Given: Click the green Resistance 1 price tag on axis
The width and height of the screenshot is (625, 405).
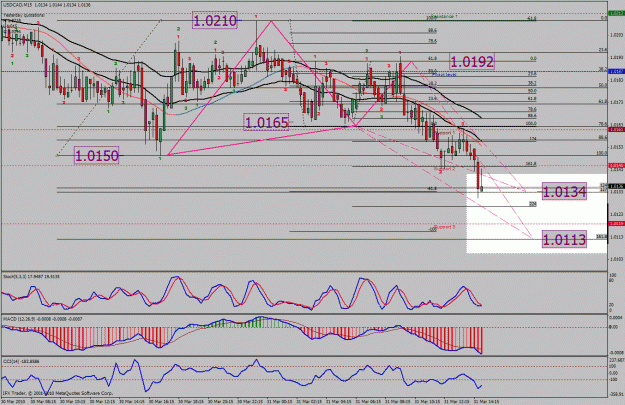Looking at the screenshot, I should pos(616,14).
